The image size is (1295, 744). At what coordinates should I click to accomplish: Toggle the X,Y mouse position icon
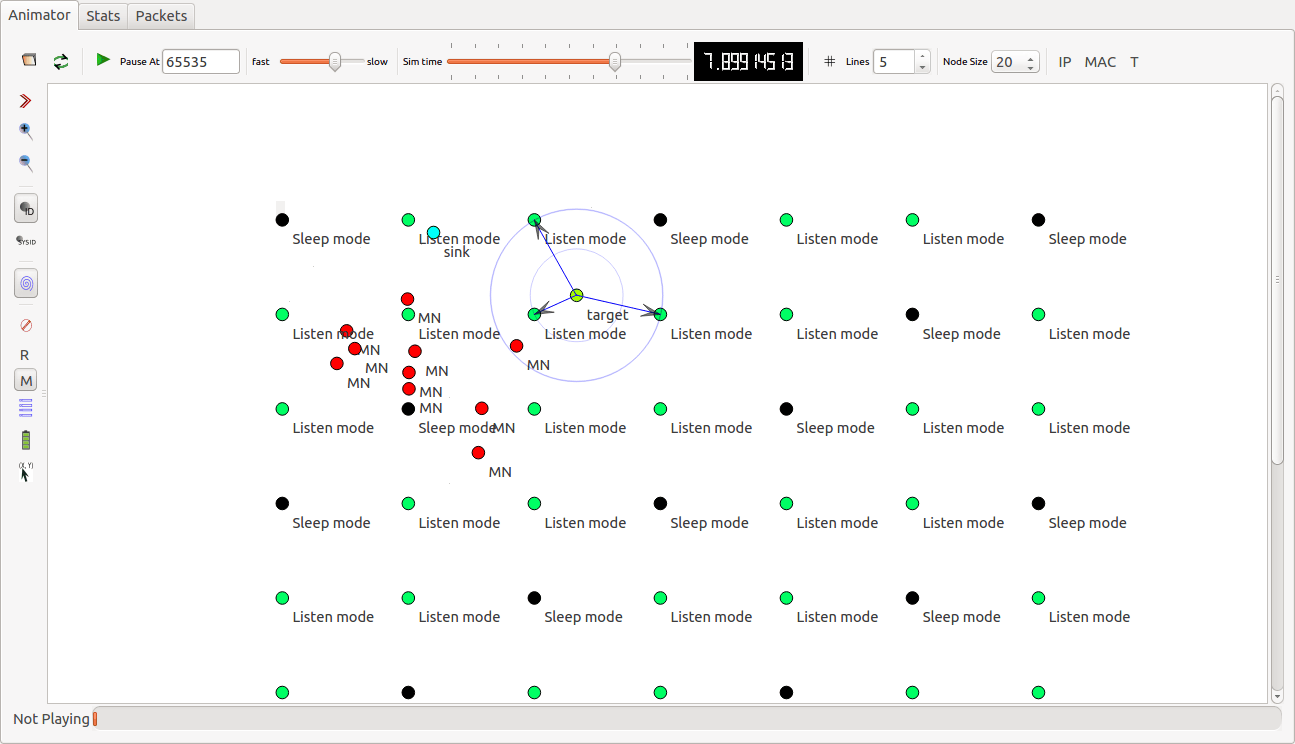click(26, 471)
